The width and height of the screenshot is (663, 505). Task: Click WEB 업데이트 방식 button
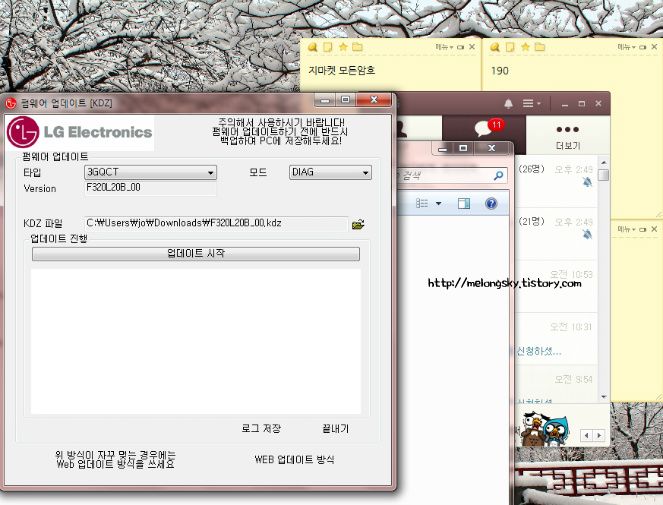point(294,459)
